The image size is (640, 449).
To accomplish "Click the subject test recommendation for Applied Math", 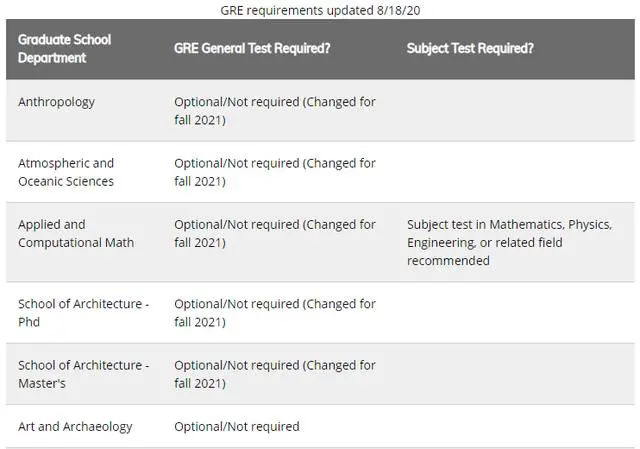I will (508, 242).
